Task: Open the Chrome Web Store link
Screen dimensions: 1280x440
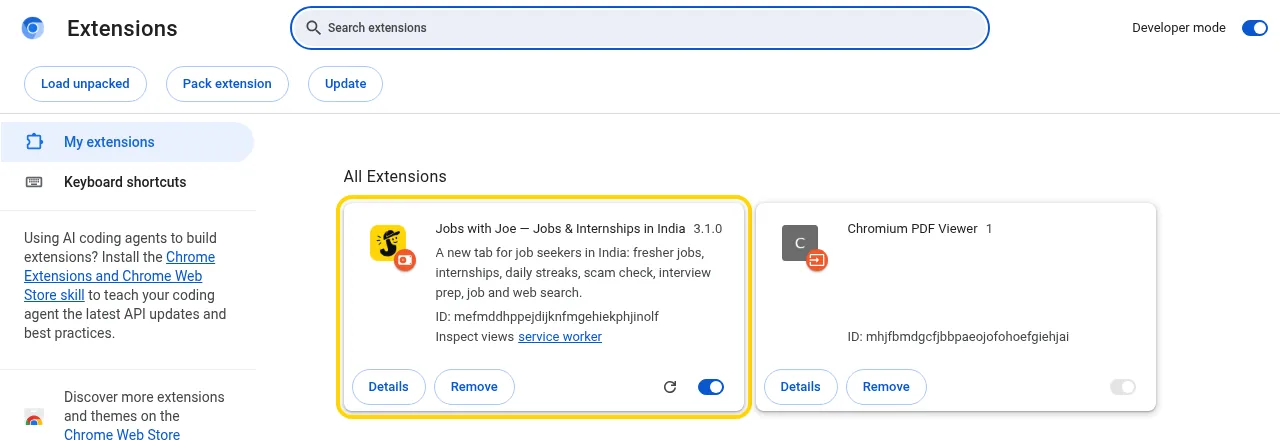Action: click(x=122, y=433)
